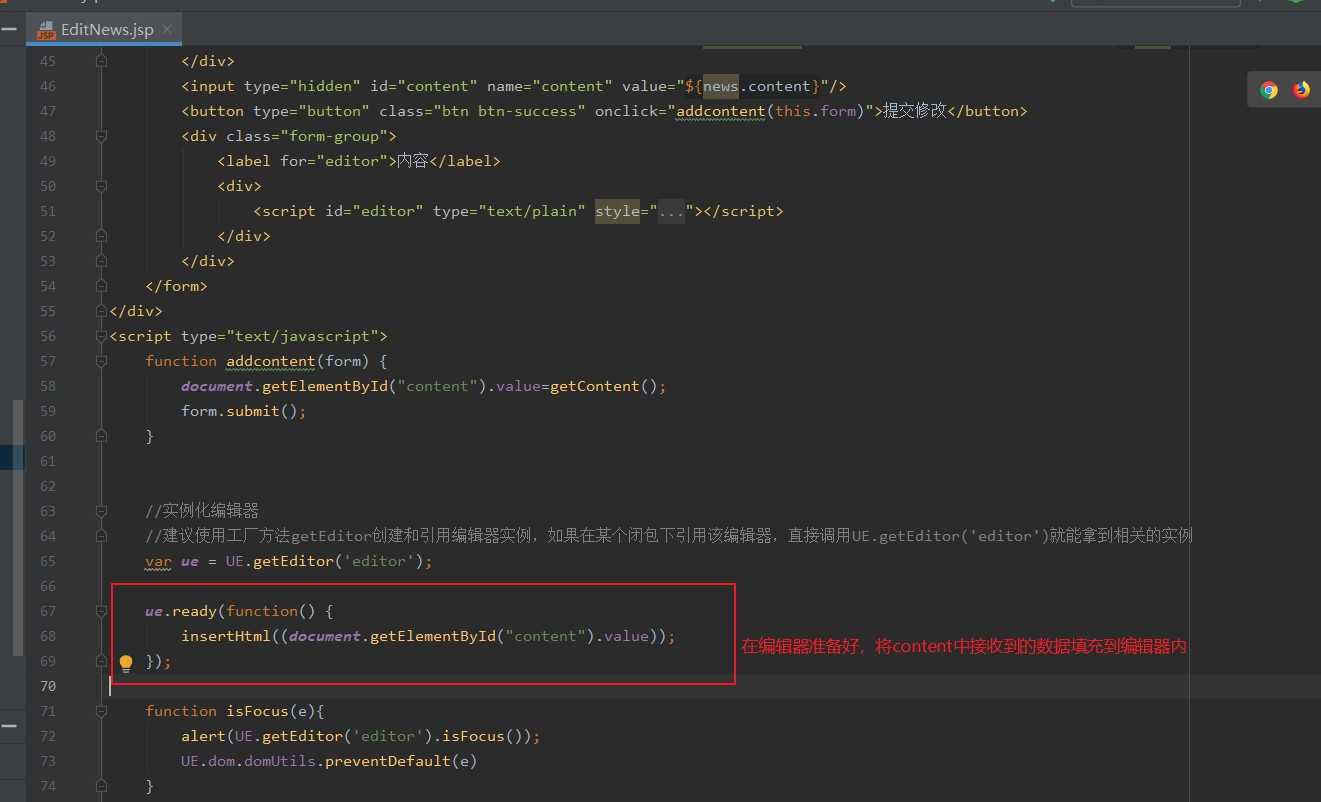This screenshot has height=802, width=1321.
Task: Click line number 49 in the gutter
Action: 48,161
